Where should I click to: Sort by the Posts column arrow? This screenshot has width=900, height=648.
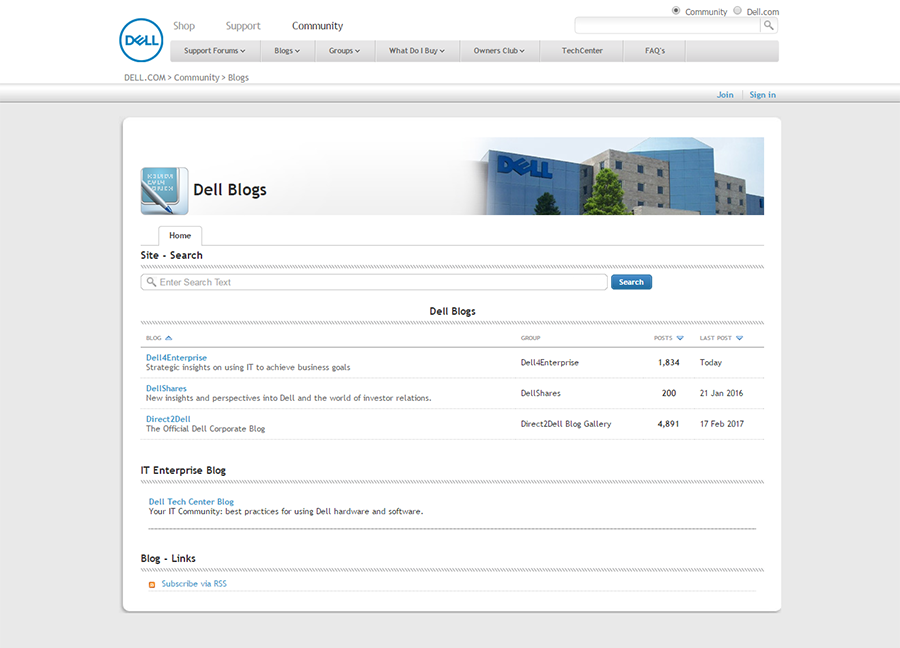680,338
